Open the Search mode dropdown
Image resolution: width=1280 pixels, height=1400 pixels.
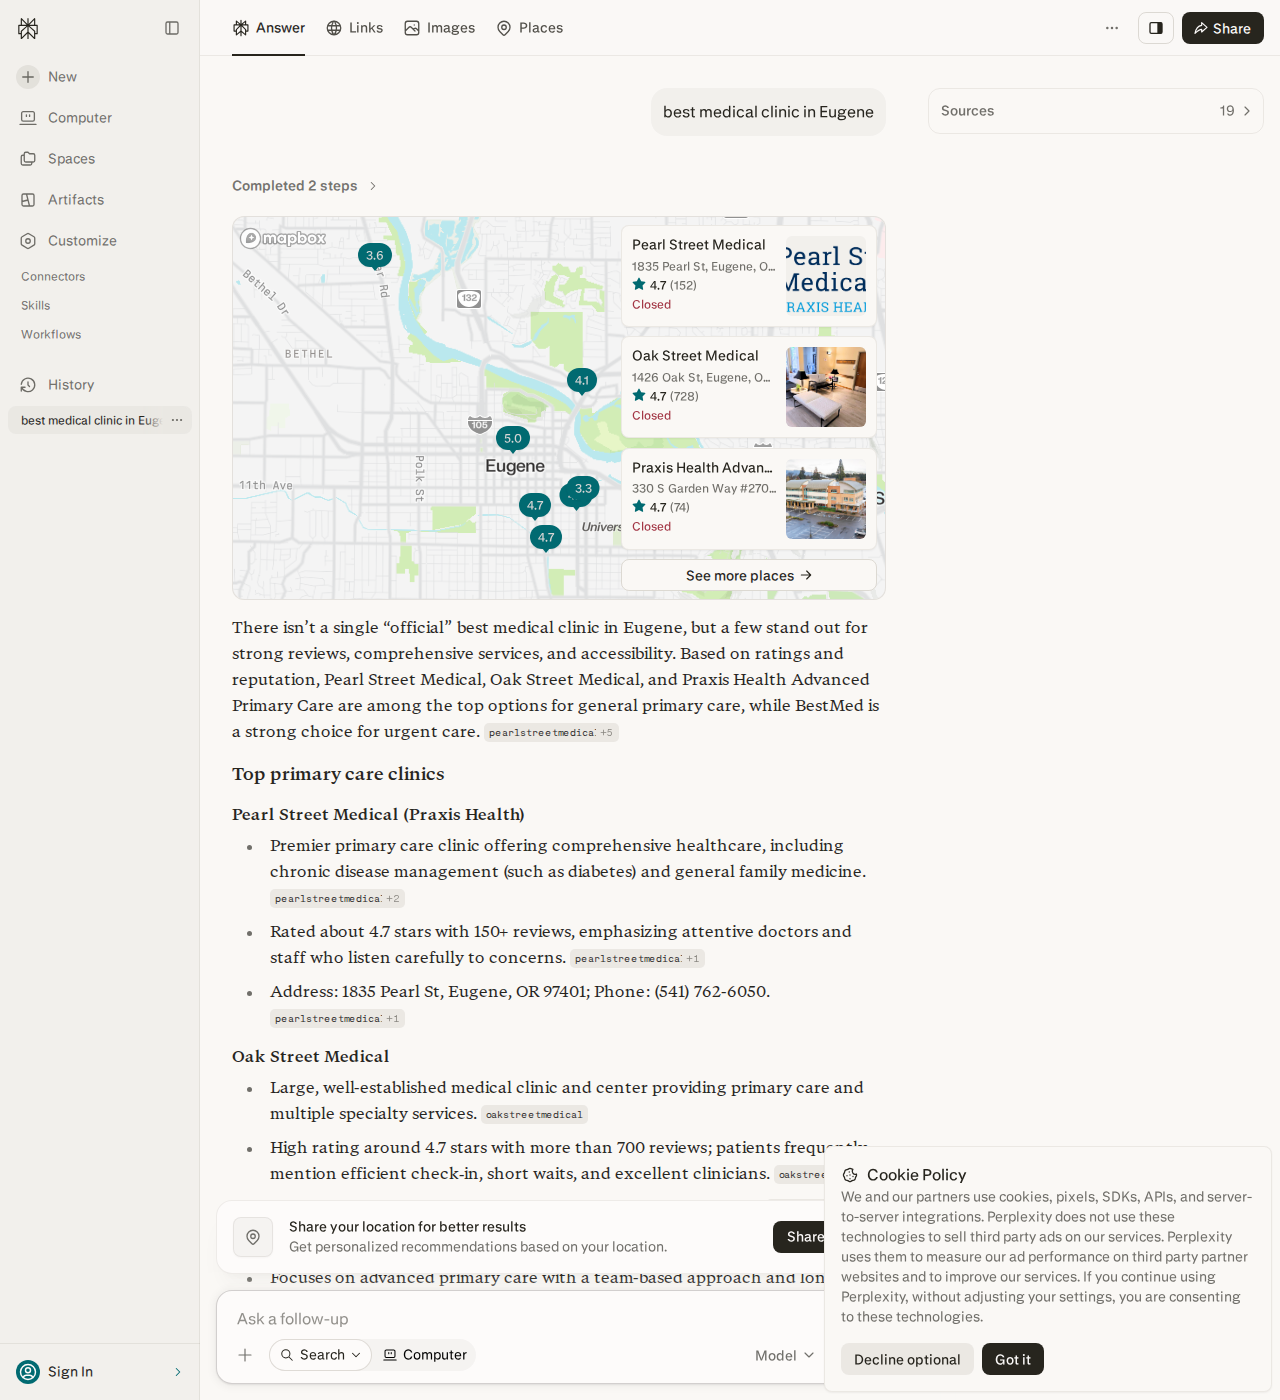(x=320, y=1355)
